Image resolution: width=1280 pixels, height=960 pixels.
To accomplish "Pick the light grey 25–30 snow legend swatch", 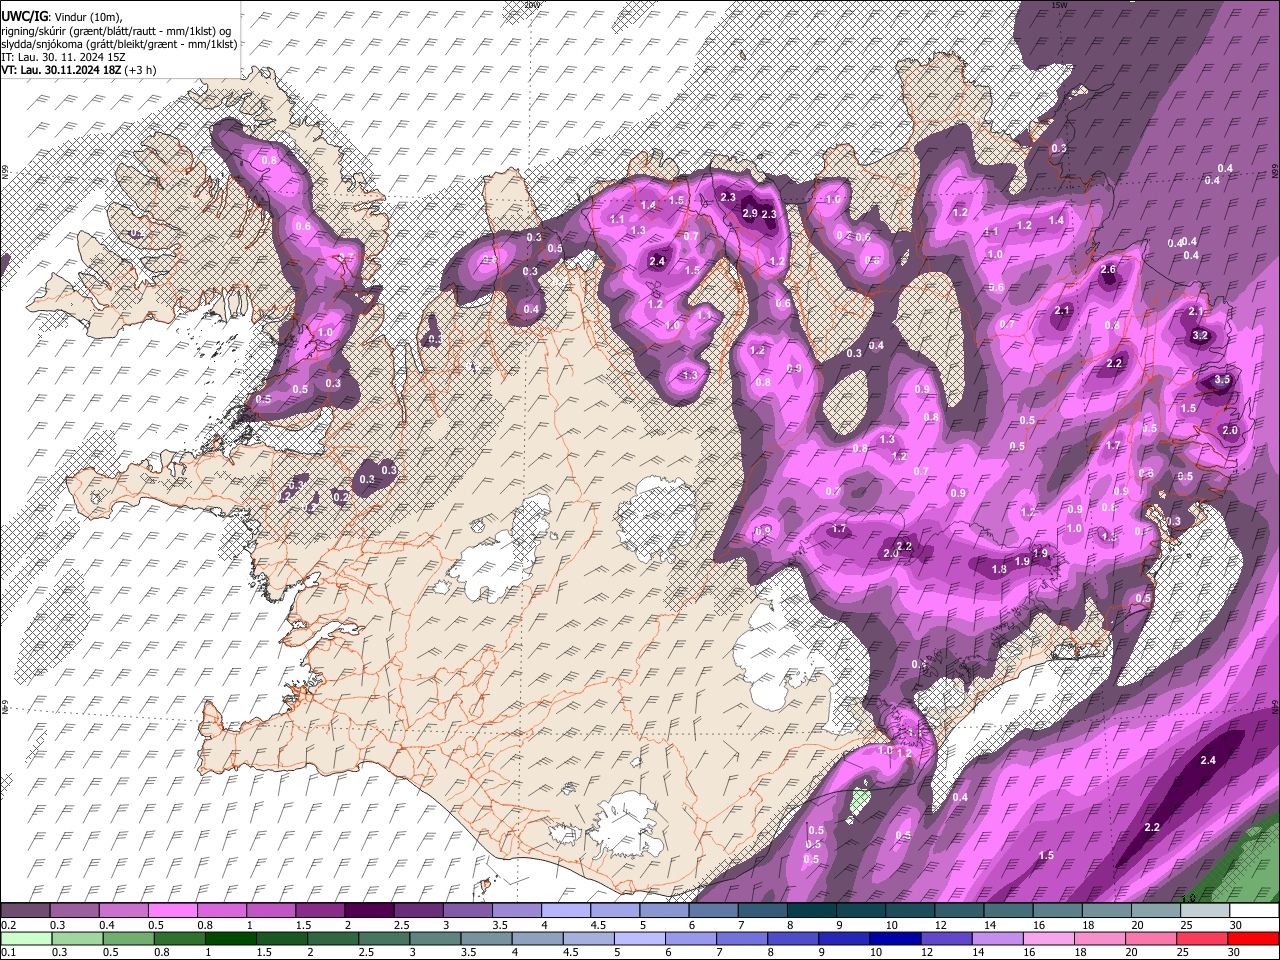I will point(1204,911).
